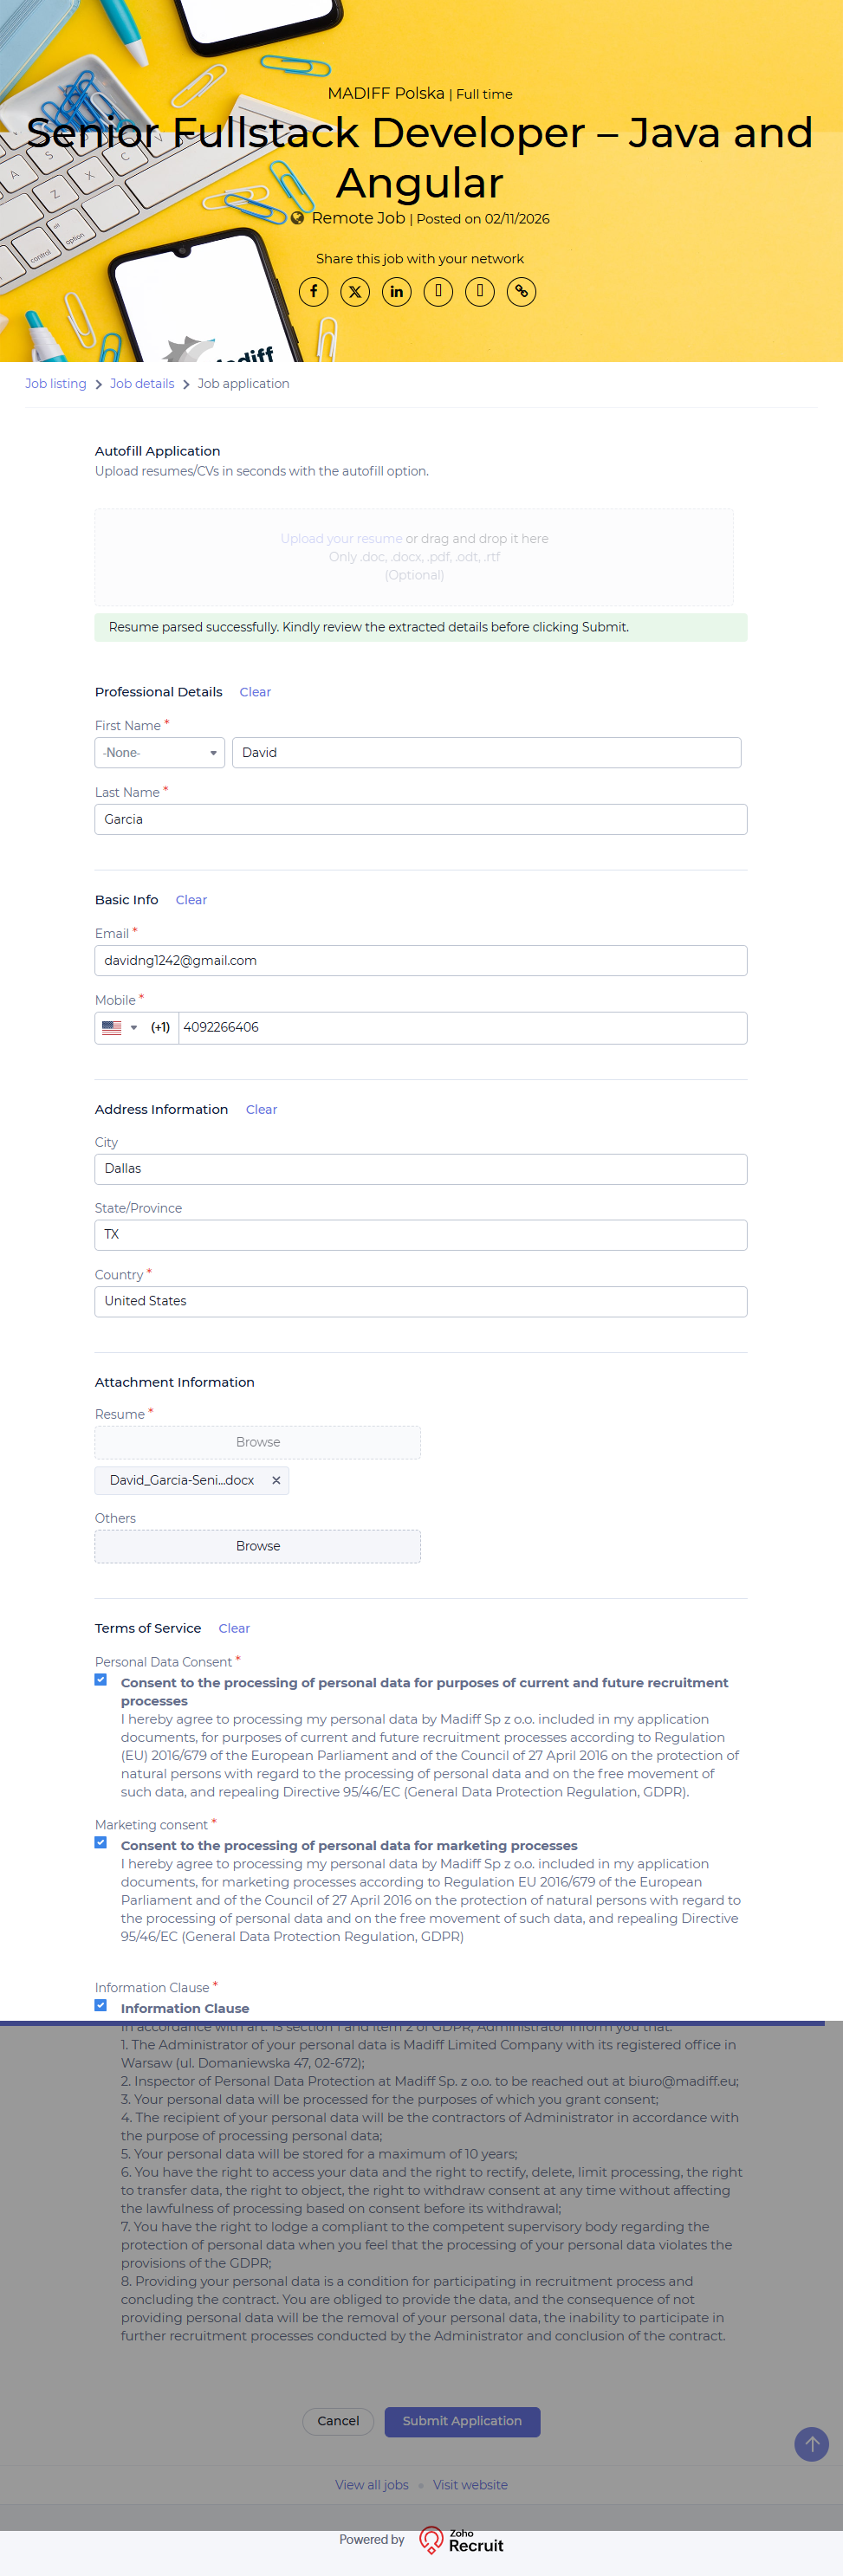Click Cancel button
The height and width of the screenshot is (2576, 843).
(338, 2421)
